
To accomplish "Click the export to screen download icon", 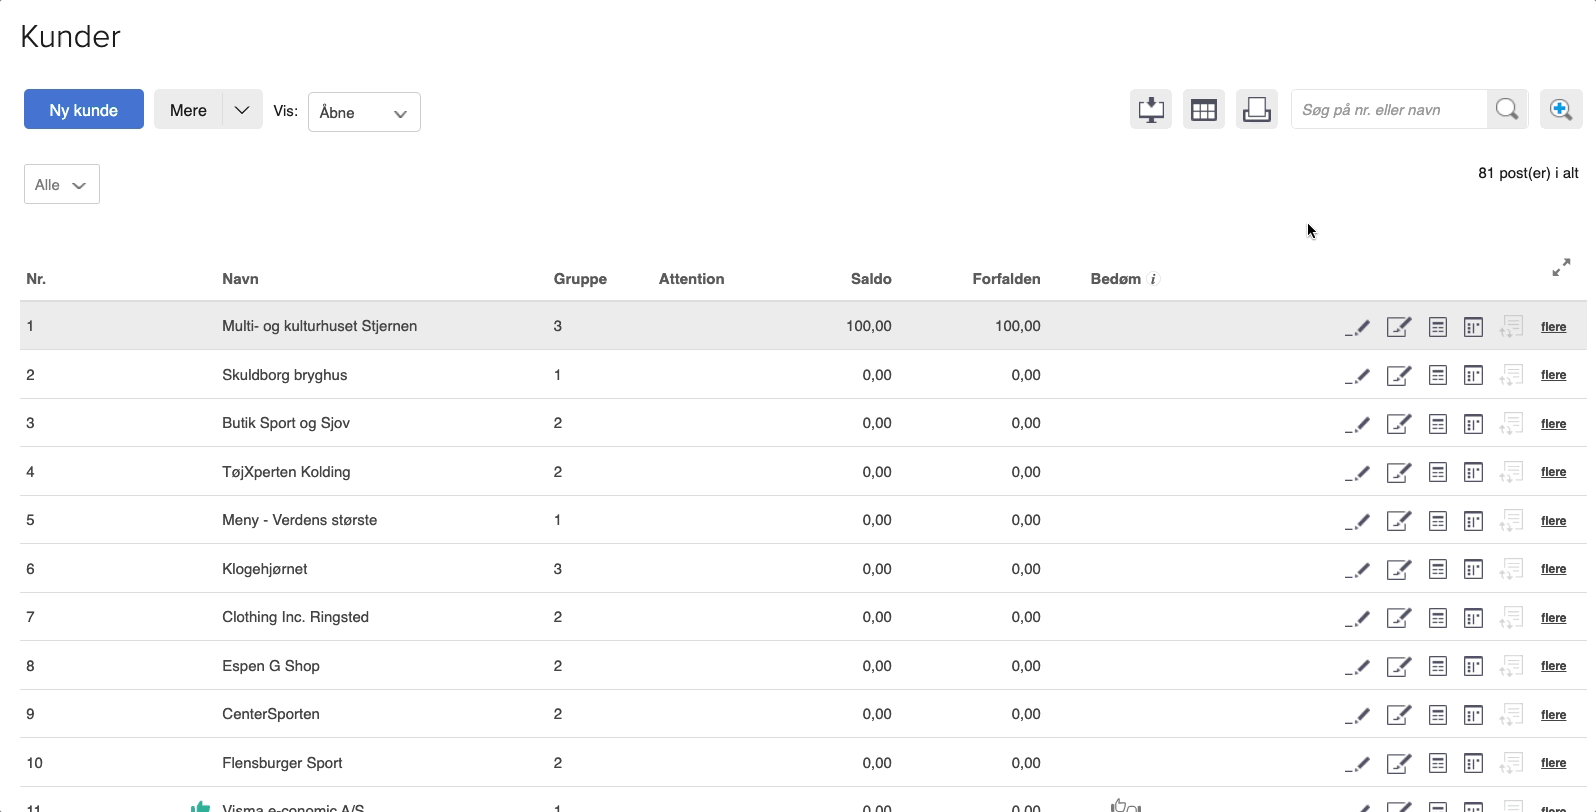I will [1151, 110].
